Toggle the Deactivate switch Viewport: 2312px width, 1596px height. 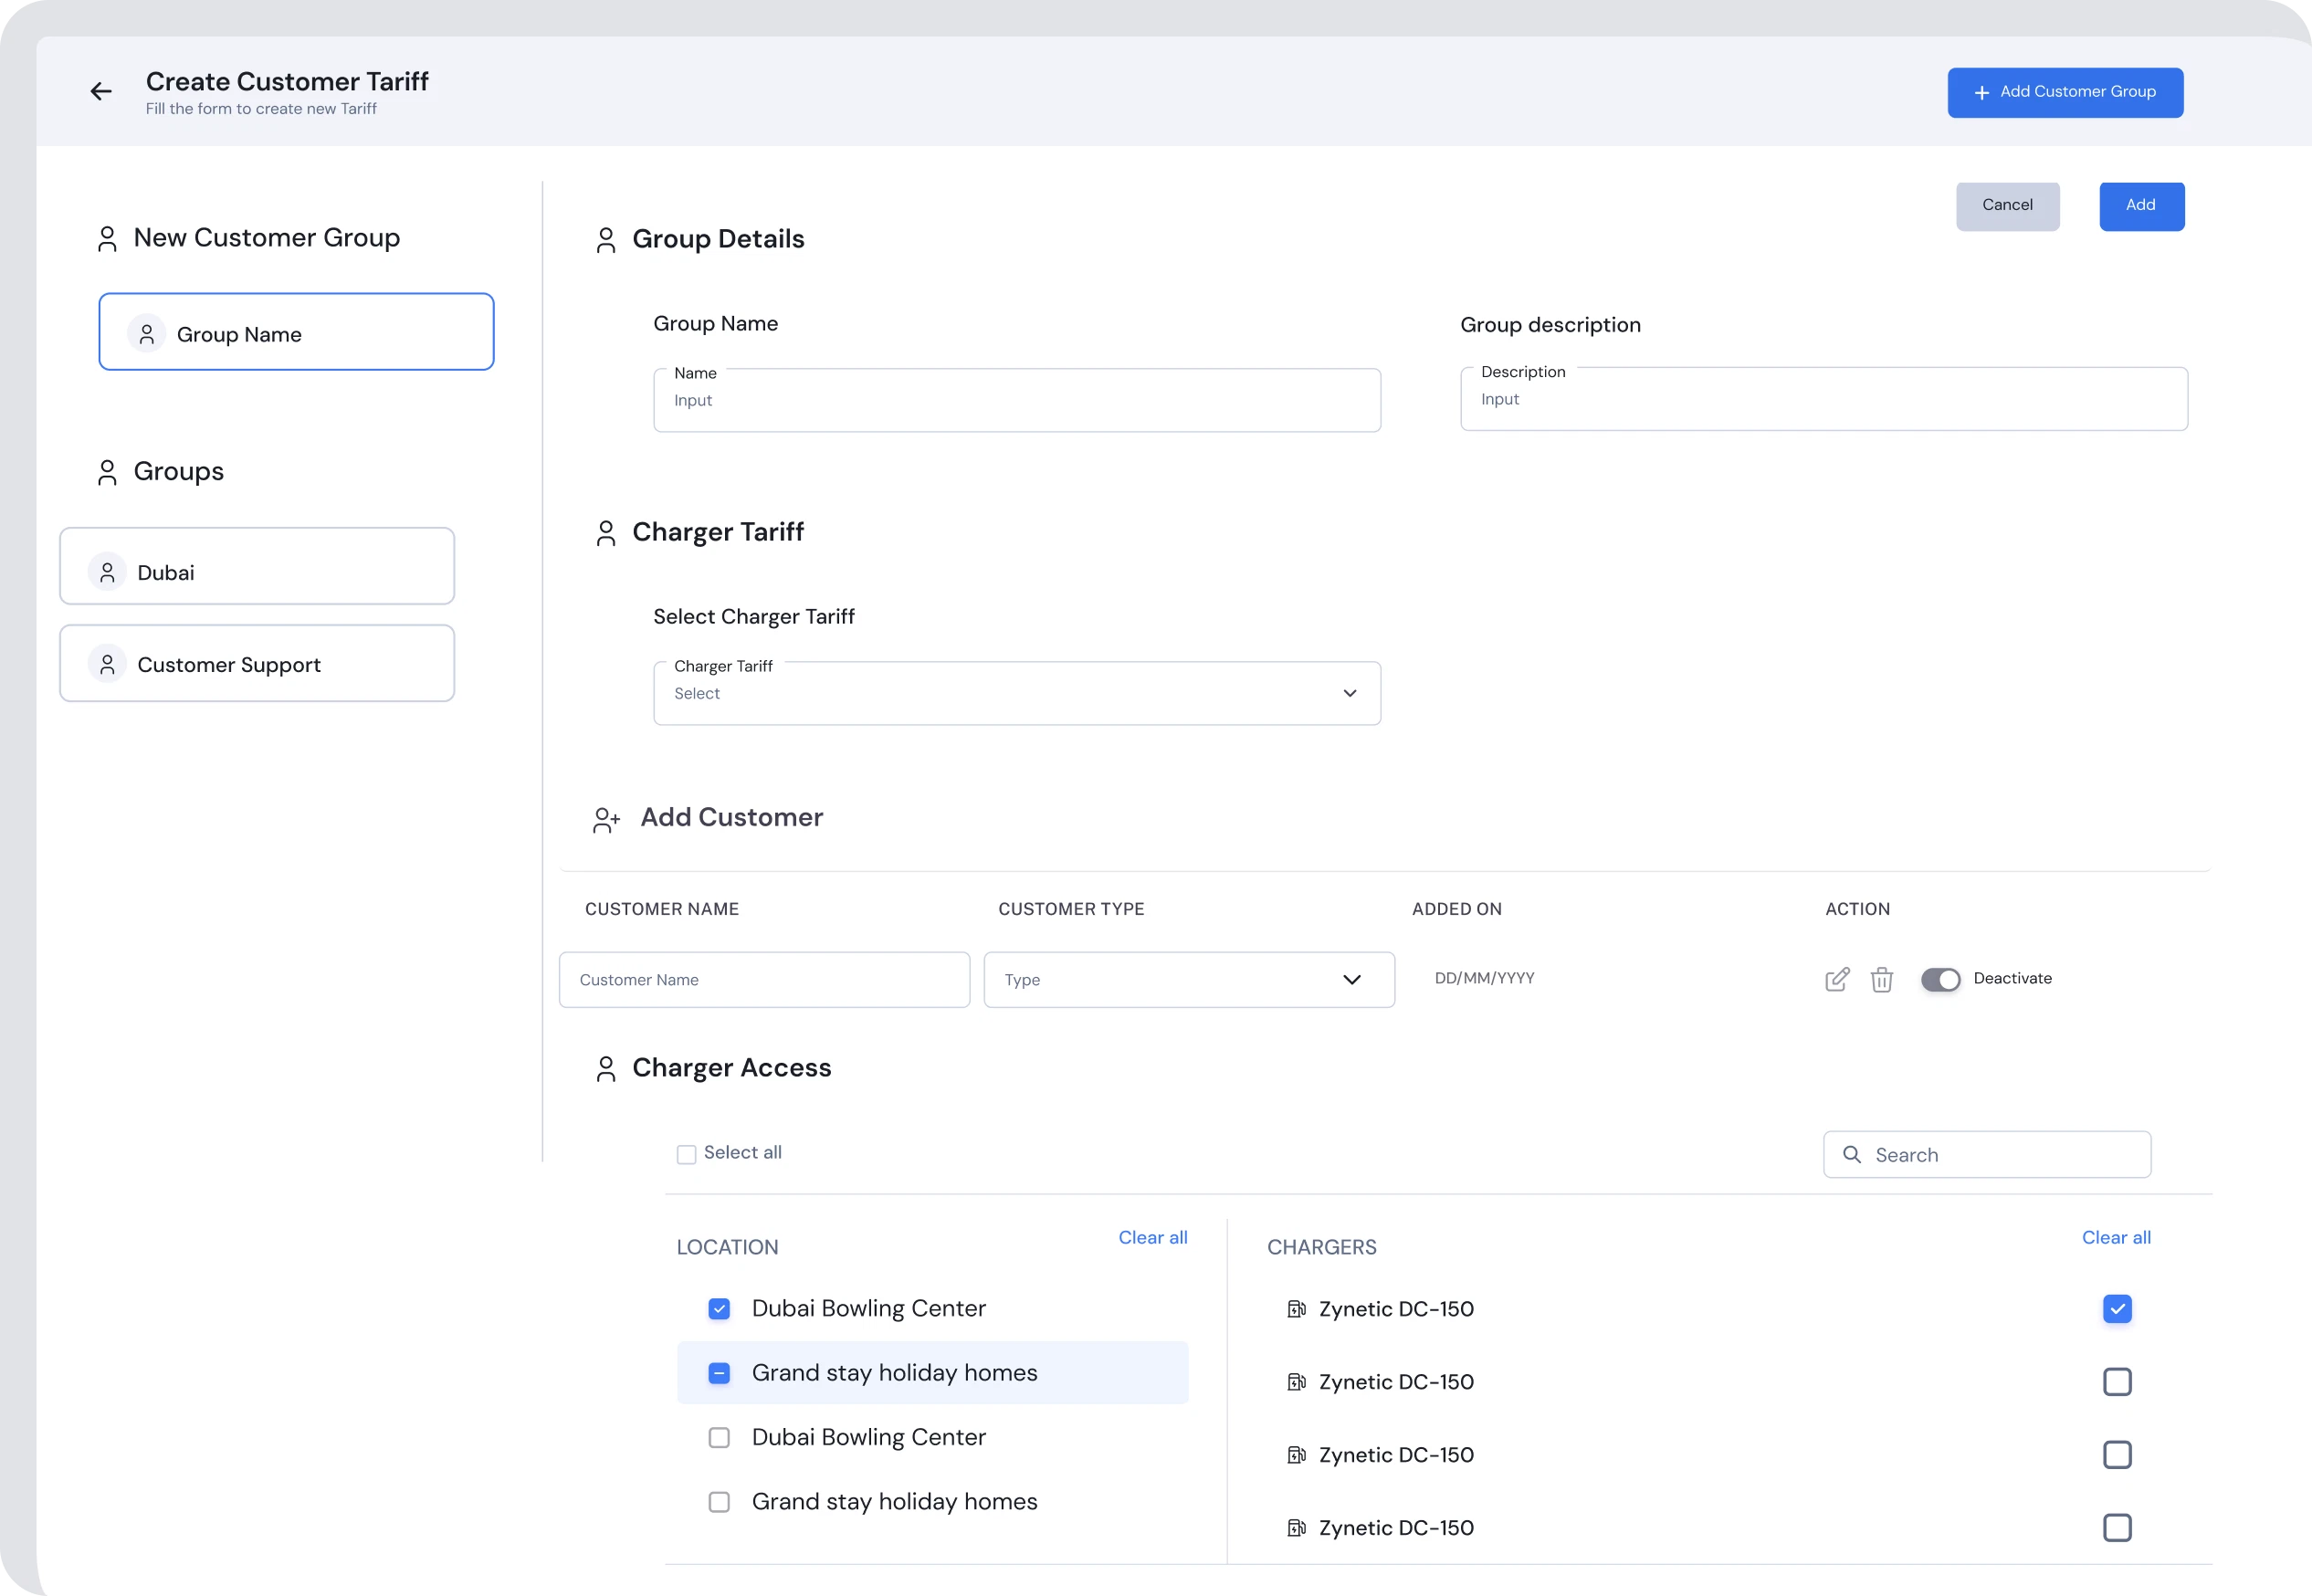point(1940,979)
